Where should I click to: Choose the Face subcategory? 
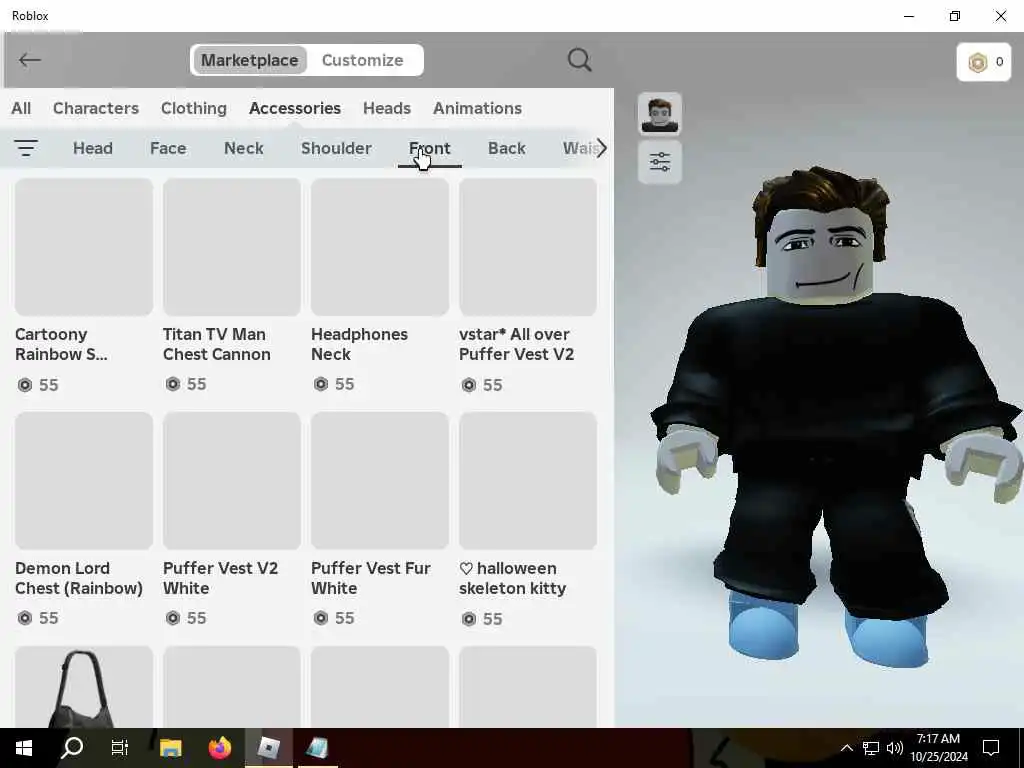pos(168,148)
